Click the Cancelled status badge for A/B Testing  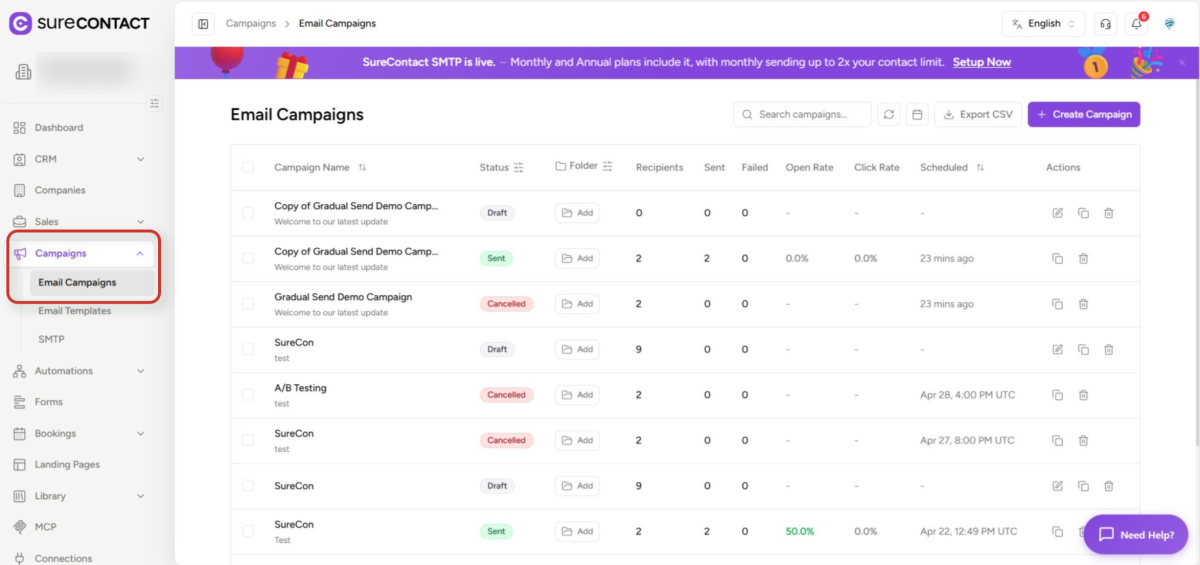[x=507, y=395]
